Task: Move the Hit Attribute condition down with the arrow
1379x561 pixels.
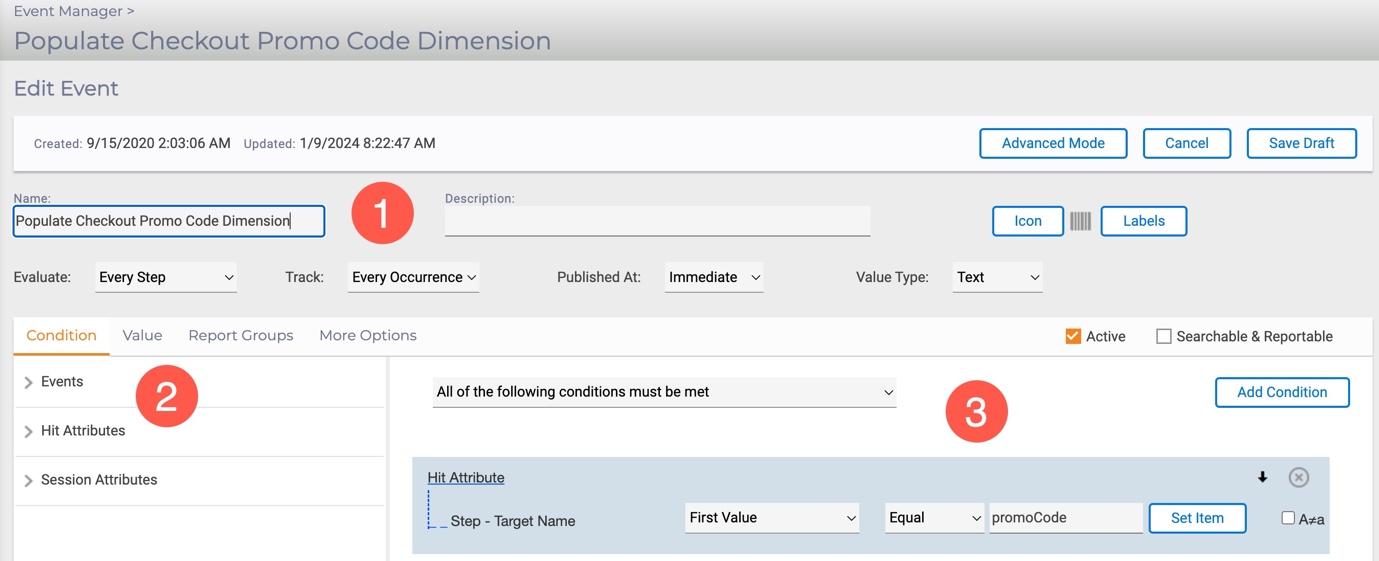Action: [x=1263, y=477]
